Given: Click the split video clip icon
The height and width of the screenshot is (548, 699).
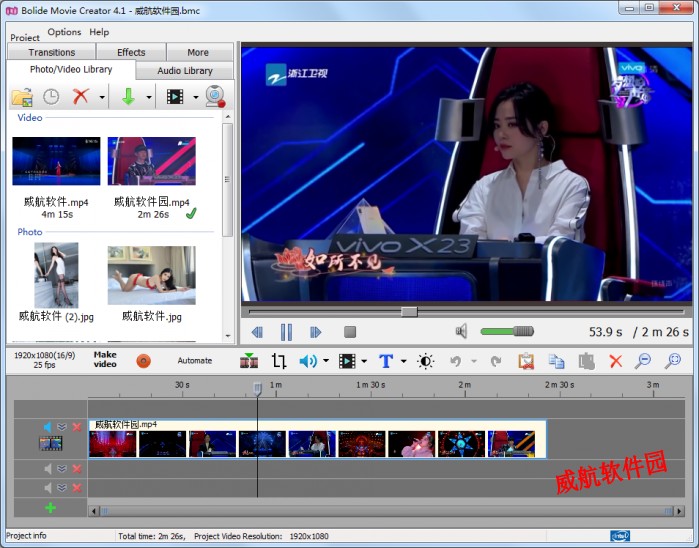Looking at the screenshot, I should coord(249,361).
